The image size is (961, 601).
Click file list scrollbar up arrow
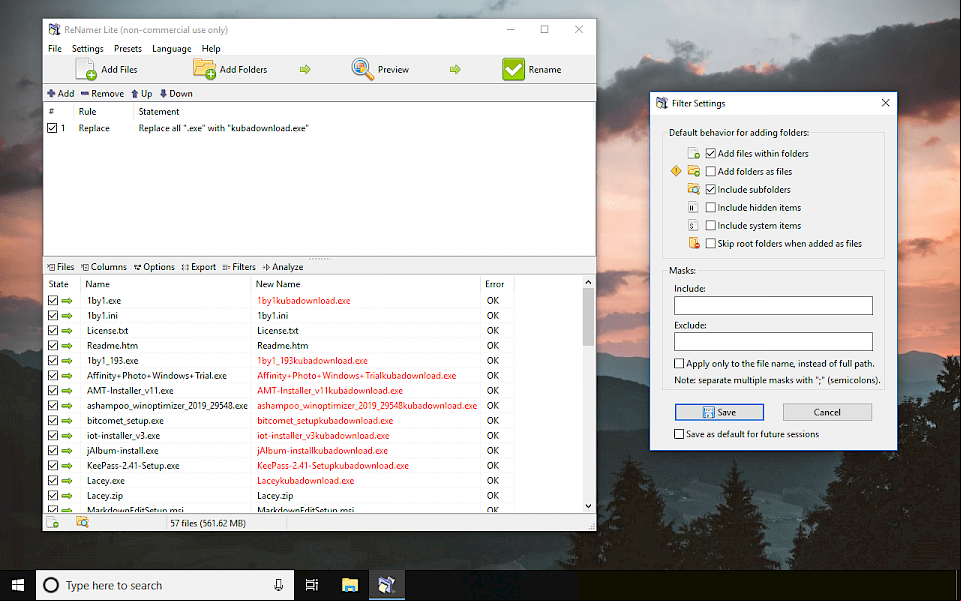point(588,282)
